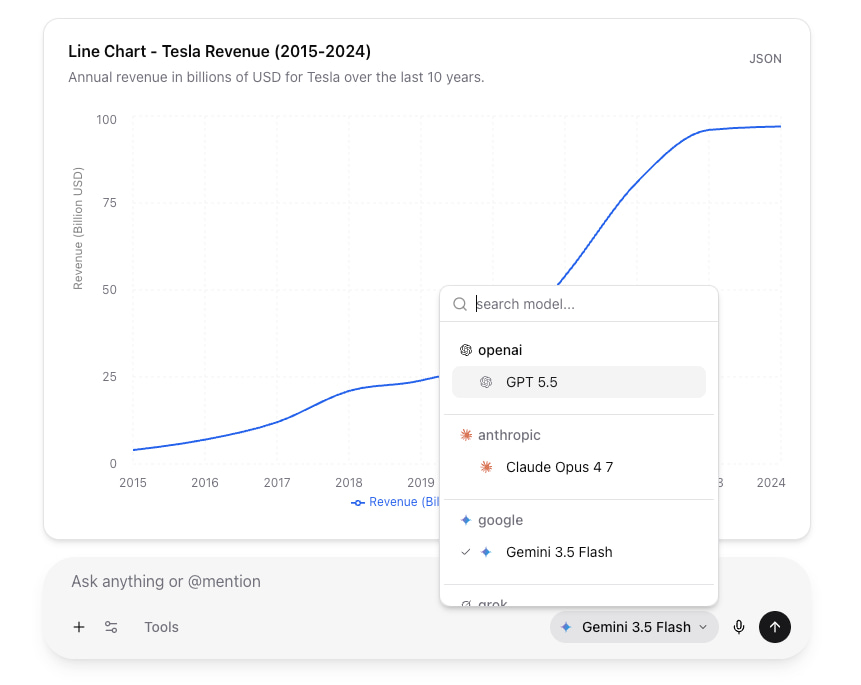This screenshot has height=685, width=861.
Task: Click the 75 y-axis value
Action: click(x=109, y=203)
